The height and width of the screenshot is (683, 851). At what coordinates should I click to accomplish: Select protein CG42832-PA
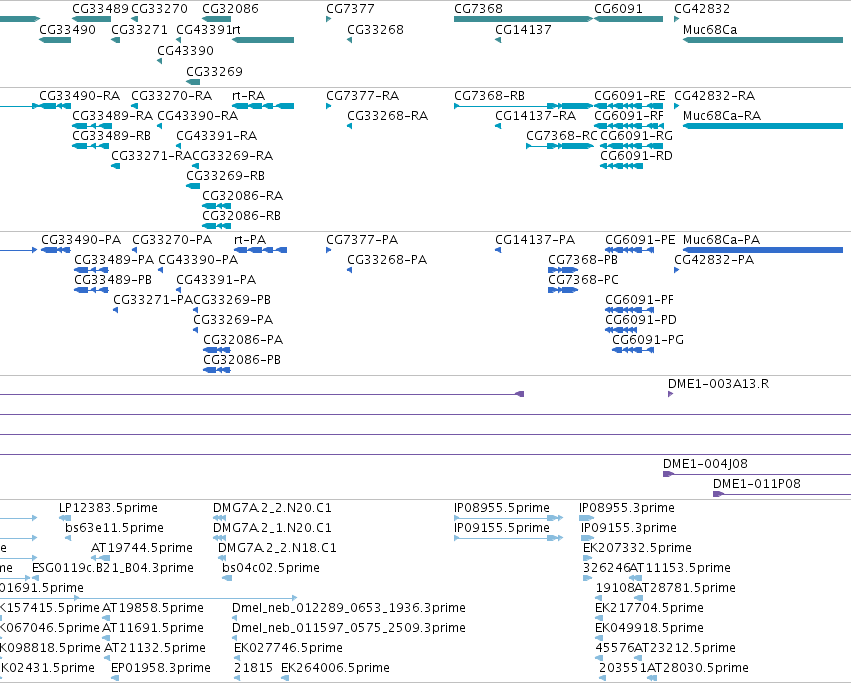pos(714,261)
